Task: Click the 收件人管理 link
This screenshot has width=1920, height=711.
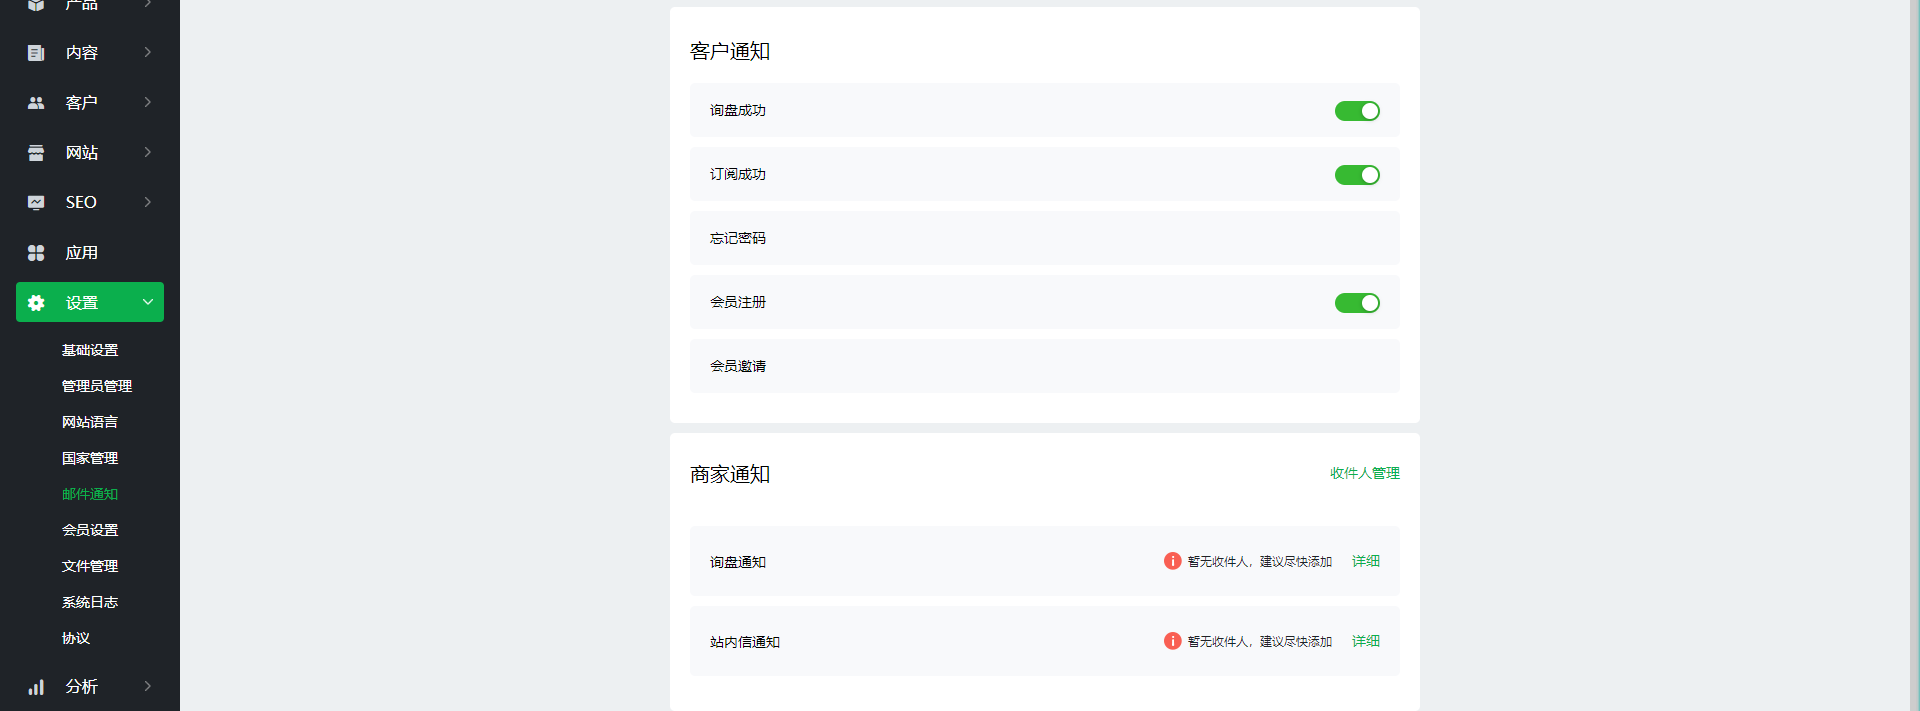Action: (x=1365, y=473)
